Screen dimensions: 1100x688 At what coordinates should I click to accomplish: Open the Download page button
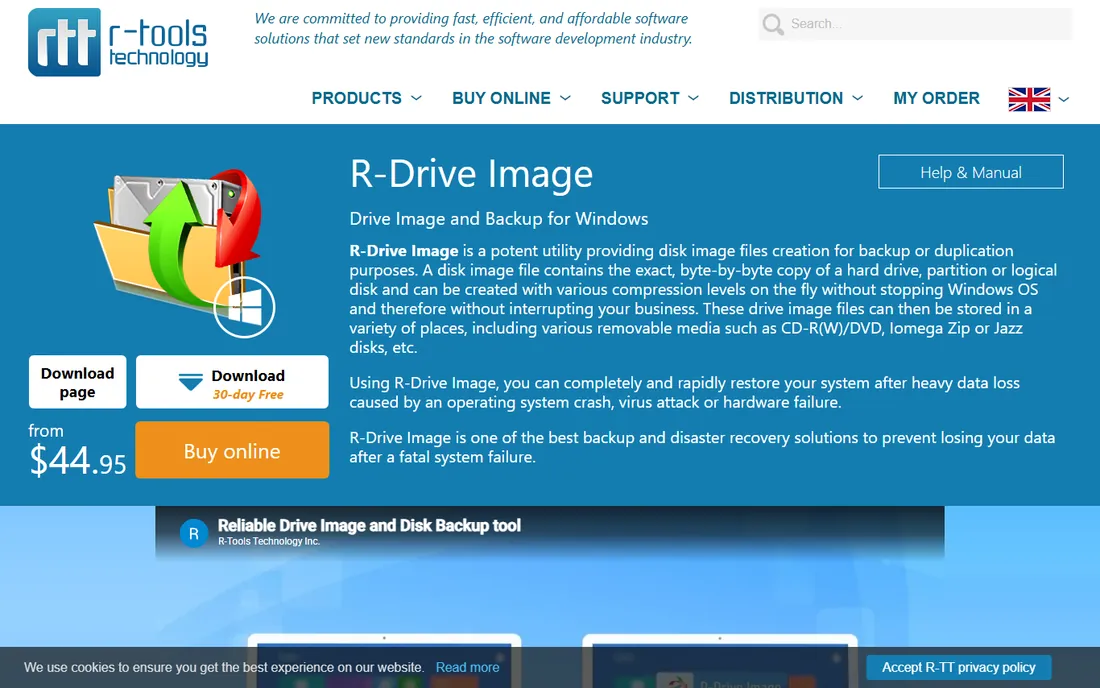tap(77, 382)
